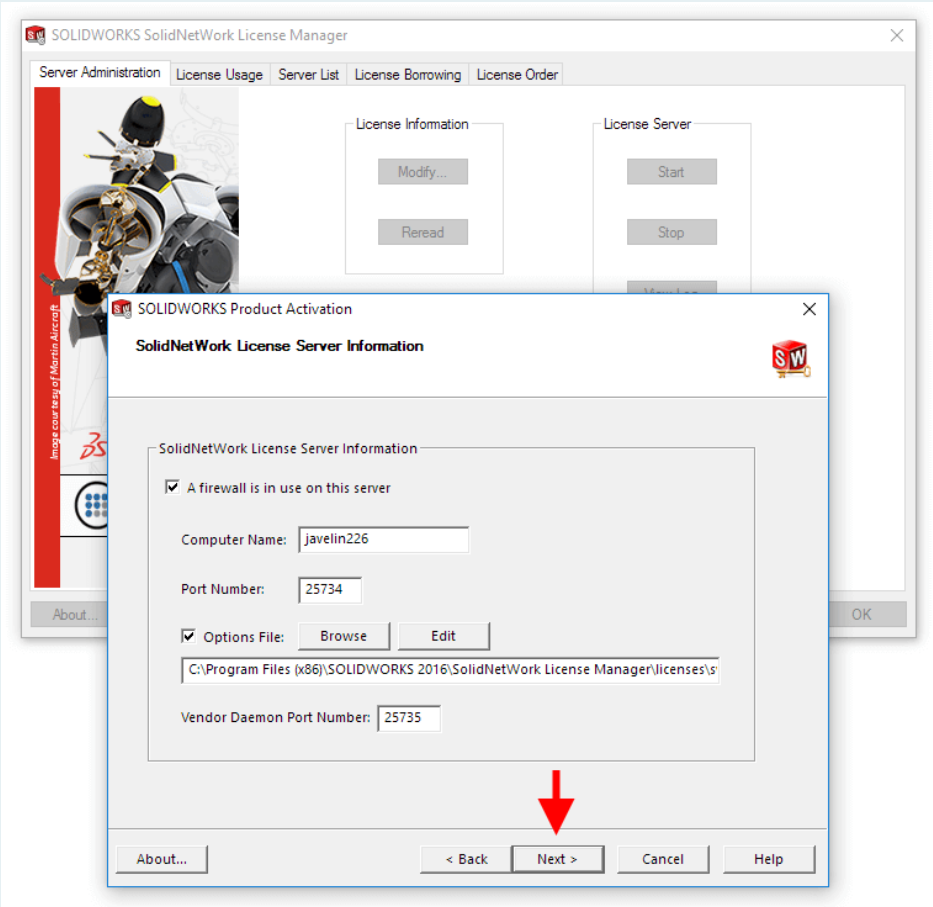Click the SOLIDWORKS icon in License Manager title bar
Viewport: 933px width, 907px height.
[x=36, y=35]
